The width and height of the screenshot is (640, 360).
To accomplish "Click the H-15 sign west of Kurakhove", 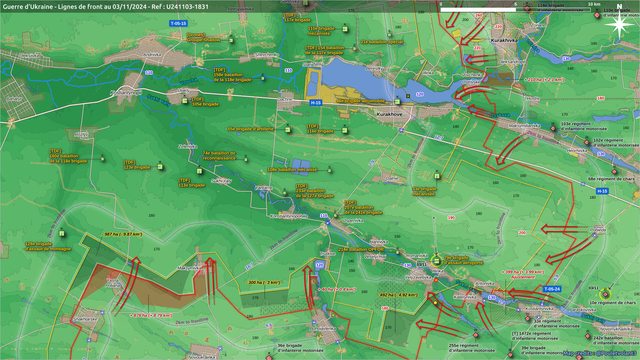I will click(x=316, y=103).
